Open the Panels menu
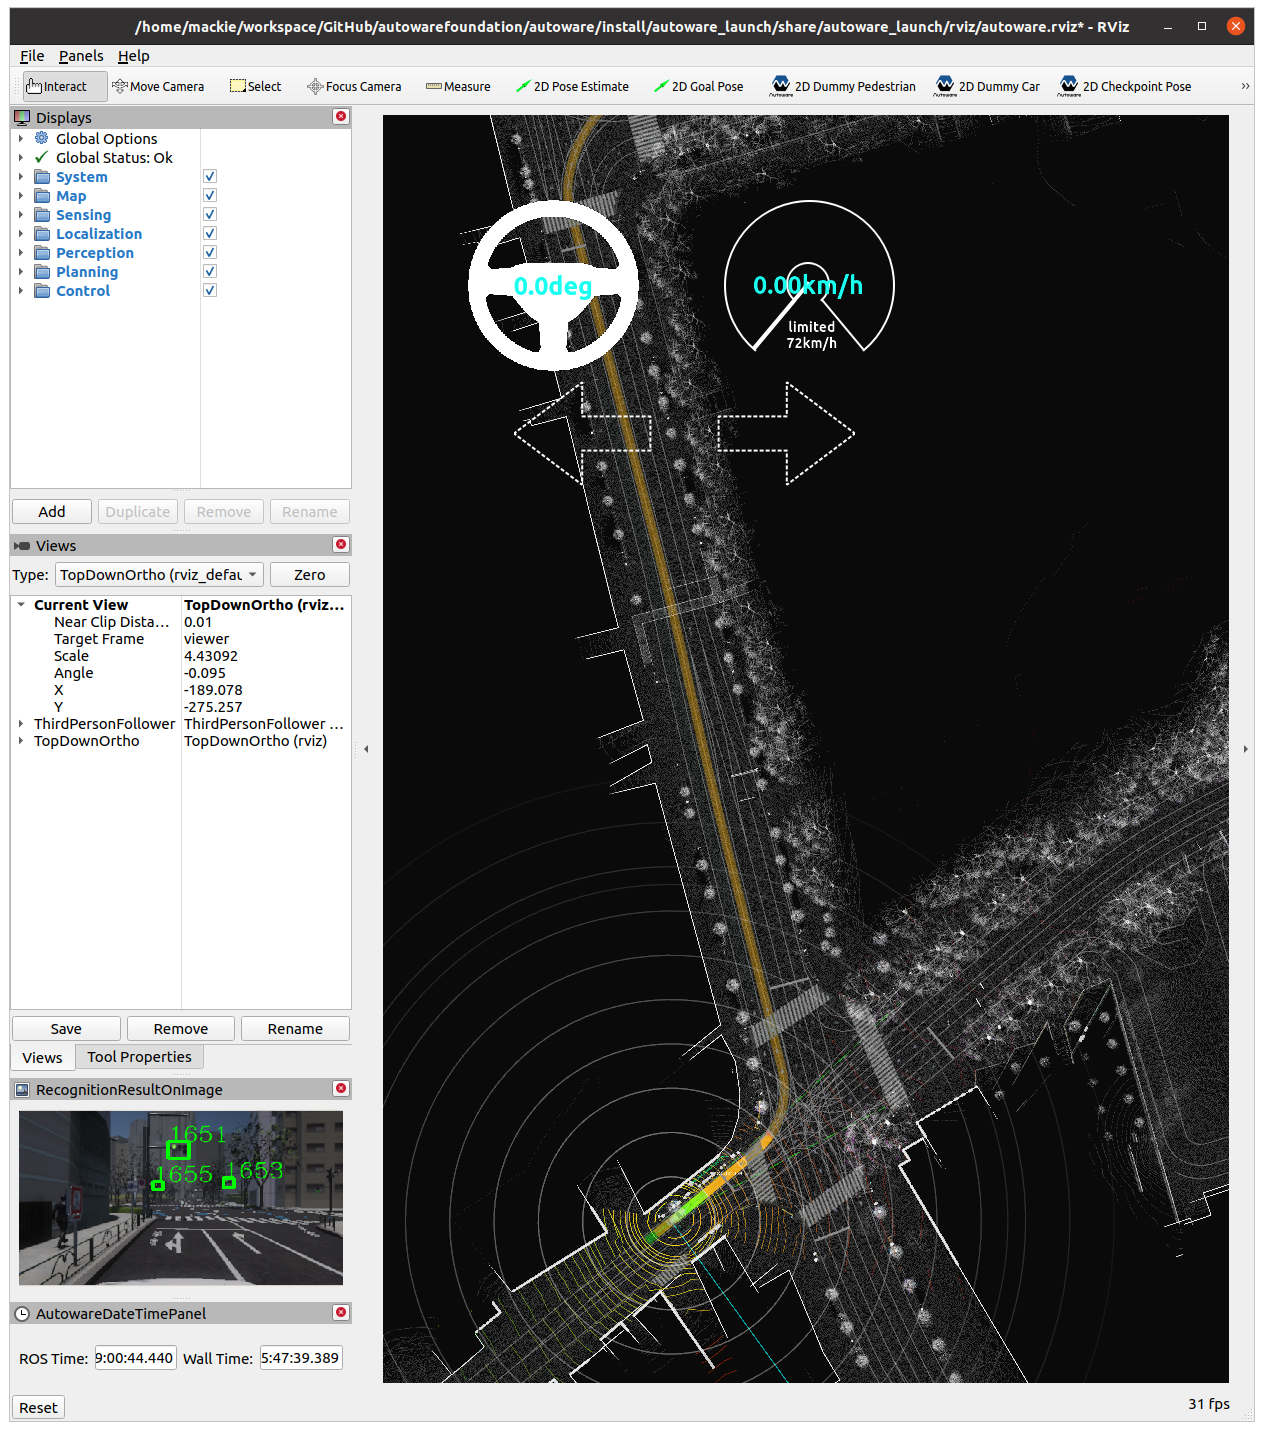The width and height of the screenshot is (1264, 1431). point(81,56)
